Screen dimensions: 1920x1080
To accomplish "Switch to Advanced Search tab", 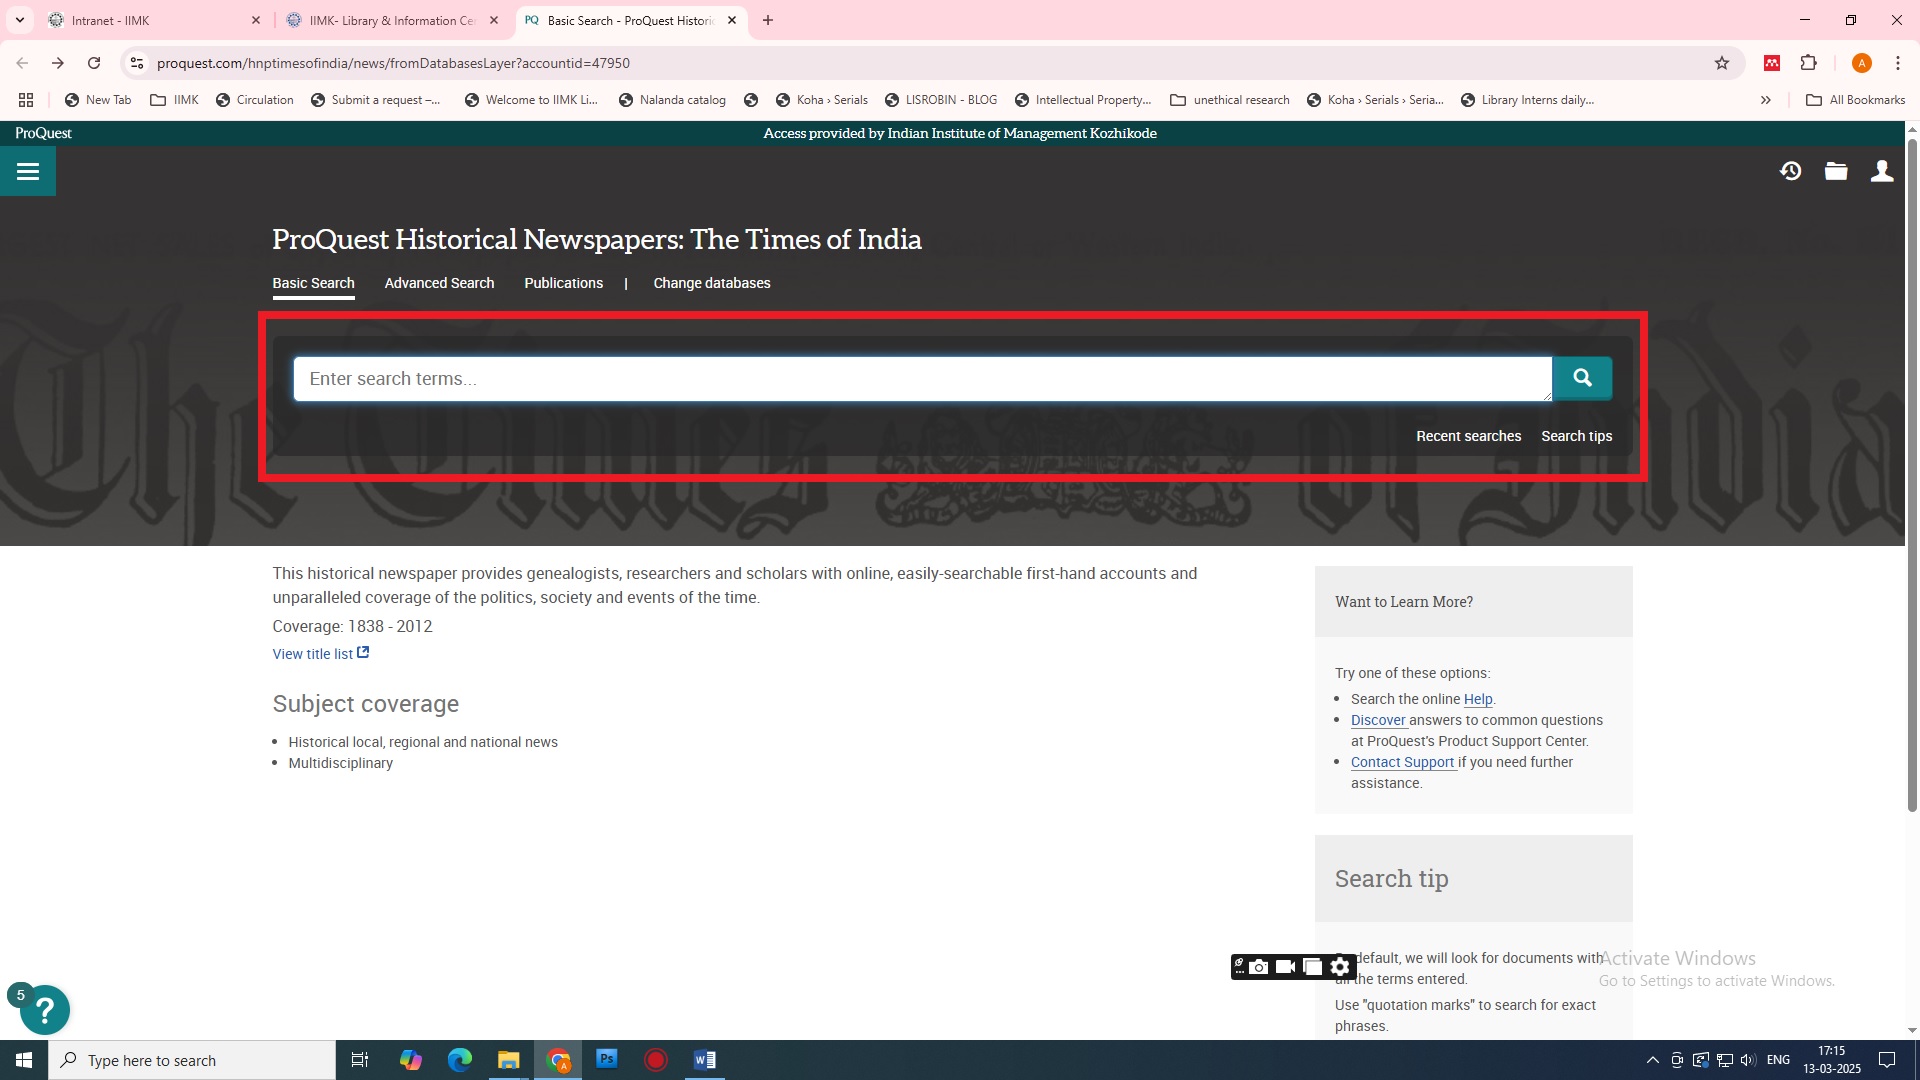I will click(x=439, y=283).
